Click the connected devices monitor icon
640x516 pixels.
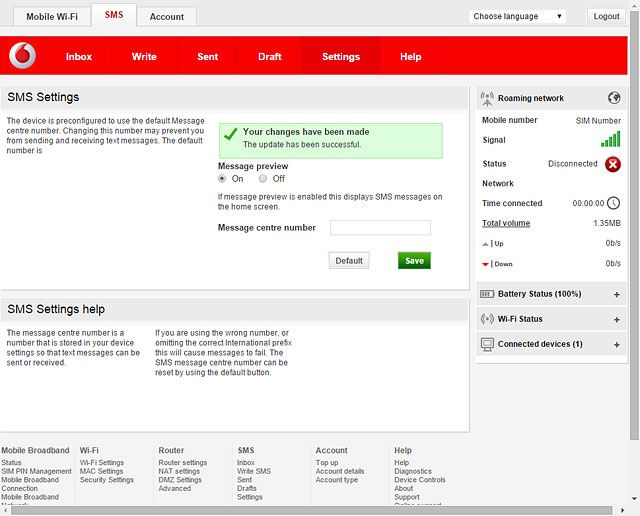[488, 344]
